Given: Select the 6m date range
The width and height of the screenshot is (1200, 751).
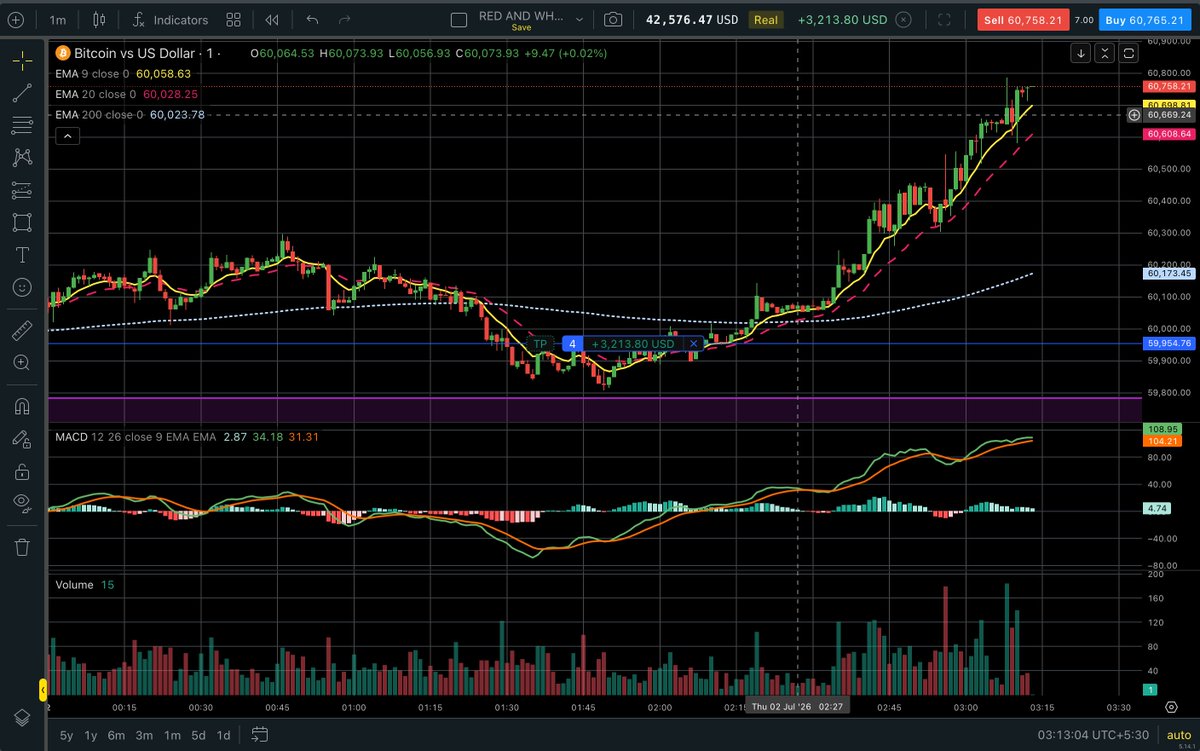Looking at the screenshot, I should 117,735.
